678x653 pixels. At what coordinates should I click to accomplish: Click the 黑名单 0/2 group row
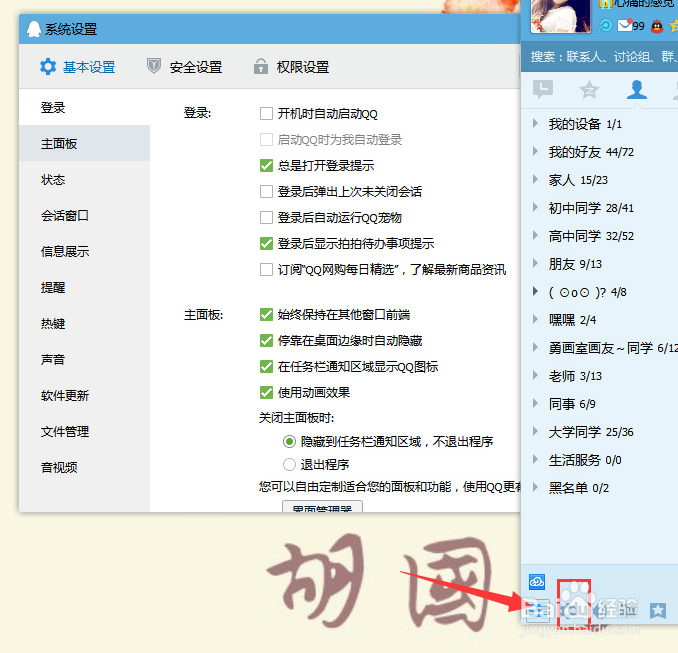click(x=599, y=488)
